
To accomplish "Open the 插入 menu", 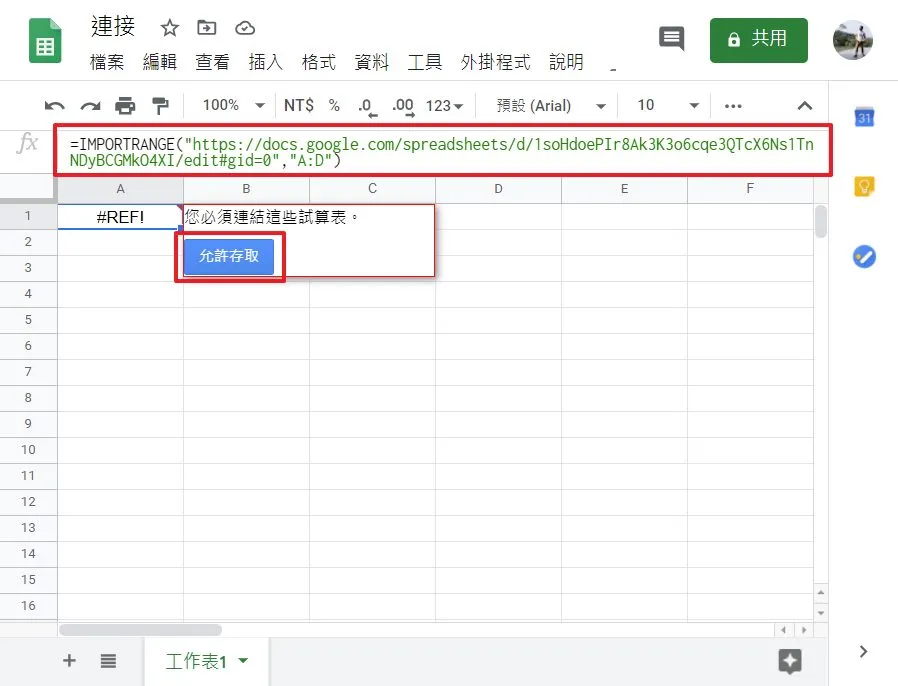I will (265, 62).
